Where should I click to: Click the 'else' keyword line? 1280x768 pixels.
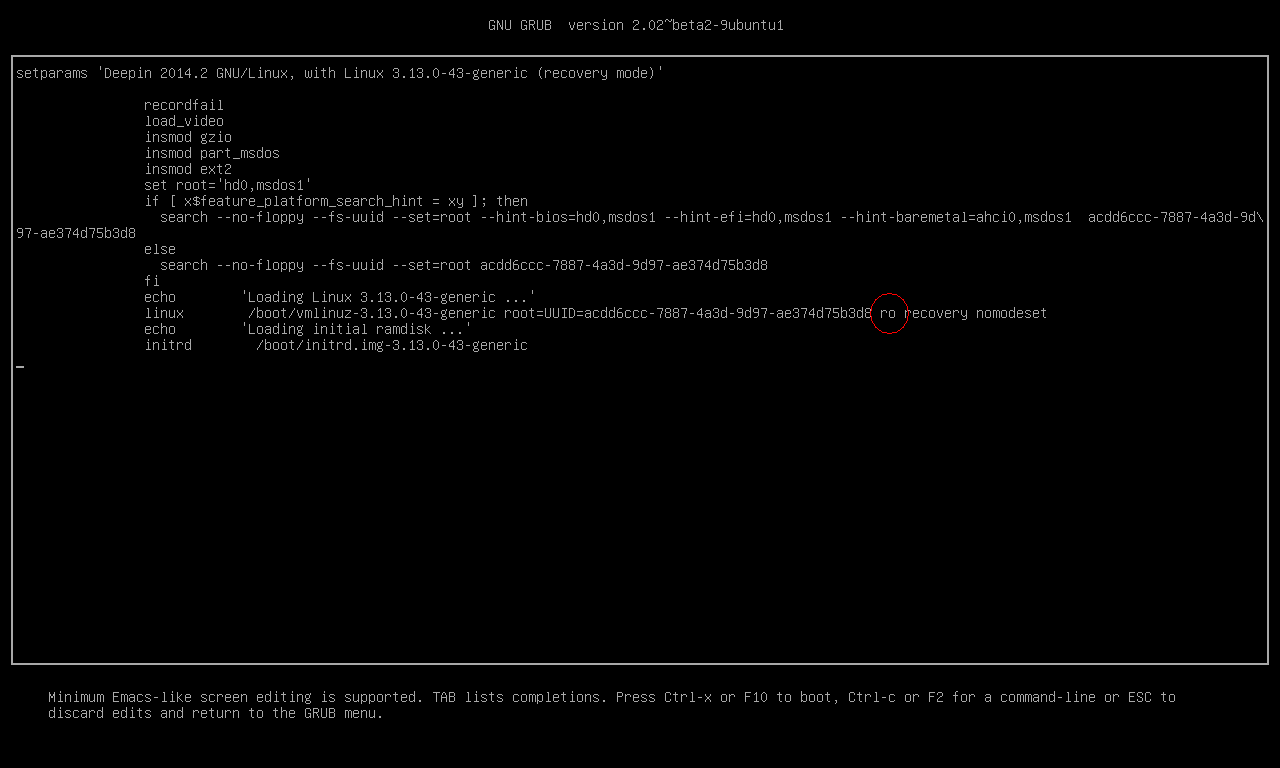tap(160, 249)
